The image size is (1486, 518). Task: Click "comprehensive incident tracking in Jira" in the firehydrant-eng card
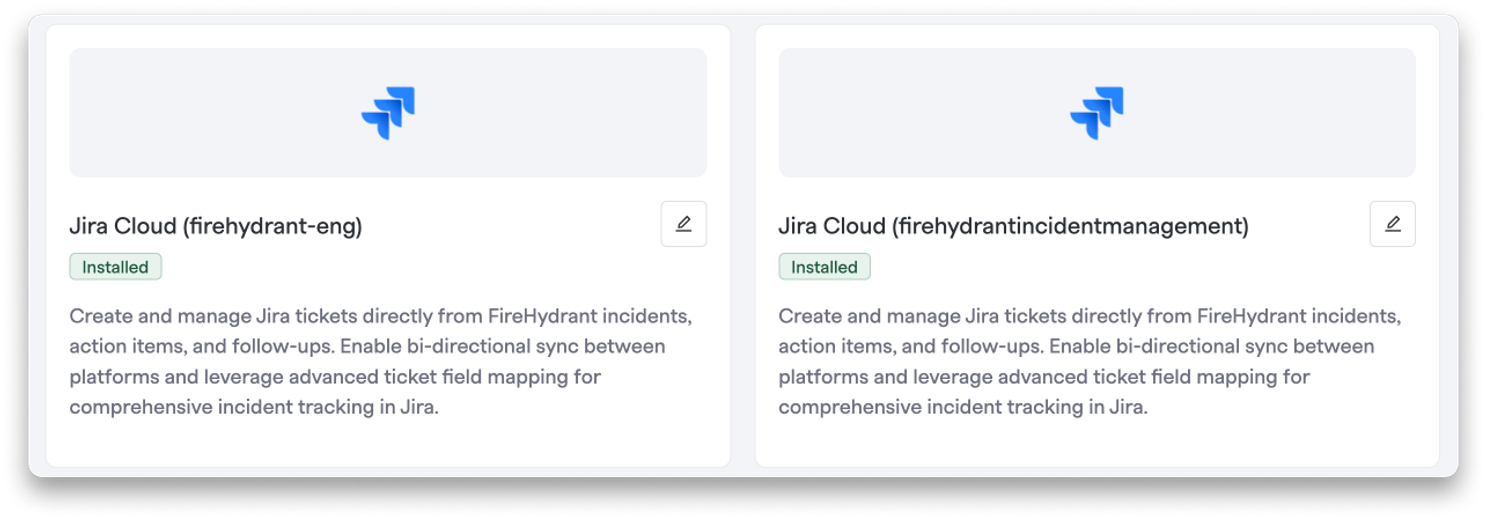pos(252,408)
